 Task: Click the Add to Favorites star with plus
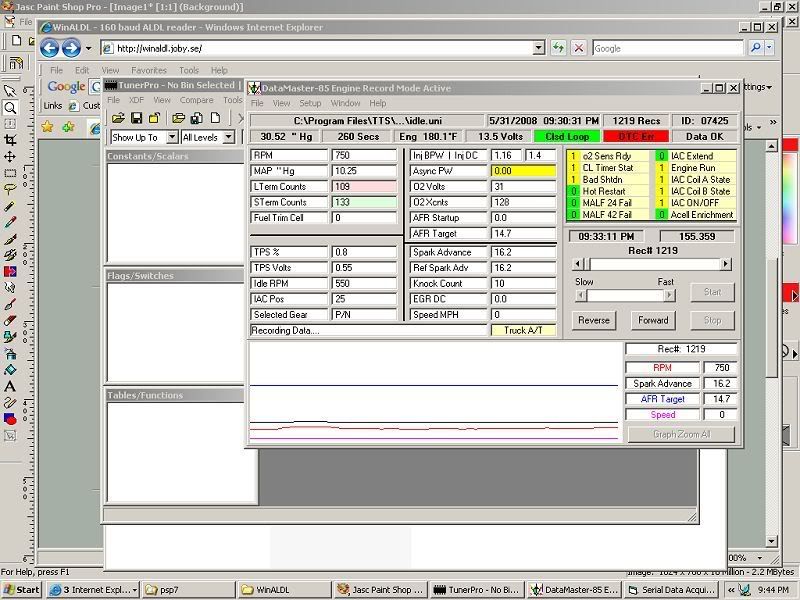(x=68, y=126)
